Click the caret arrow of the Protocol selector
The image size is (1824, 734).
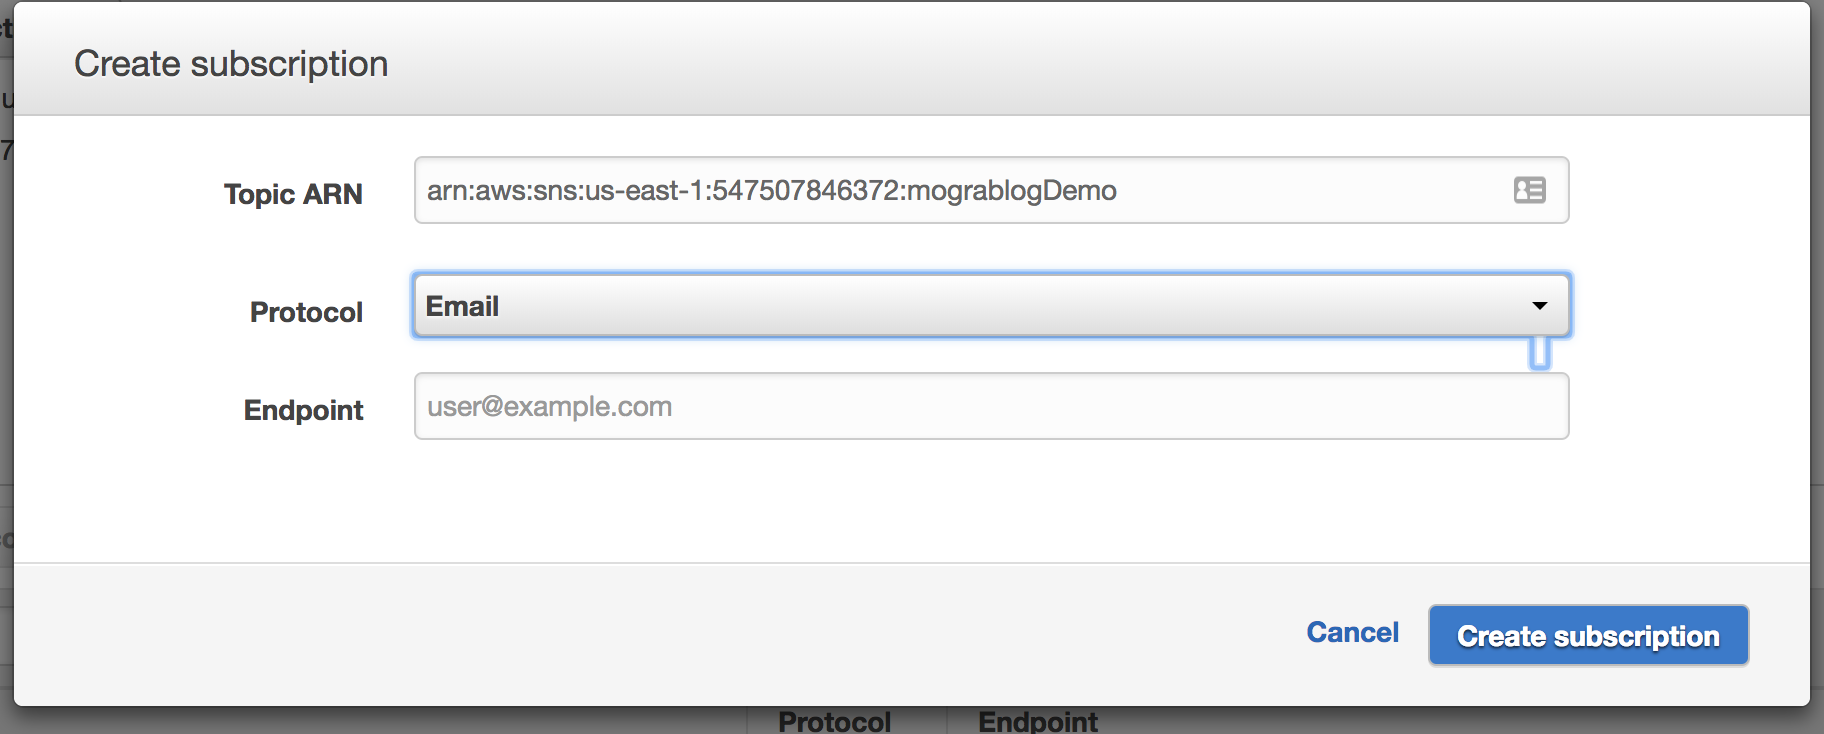pyautogui.click(x=1540, y=306)
